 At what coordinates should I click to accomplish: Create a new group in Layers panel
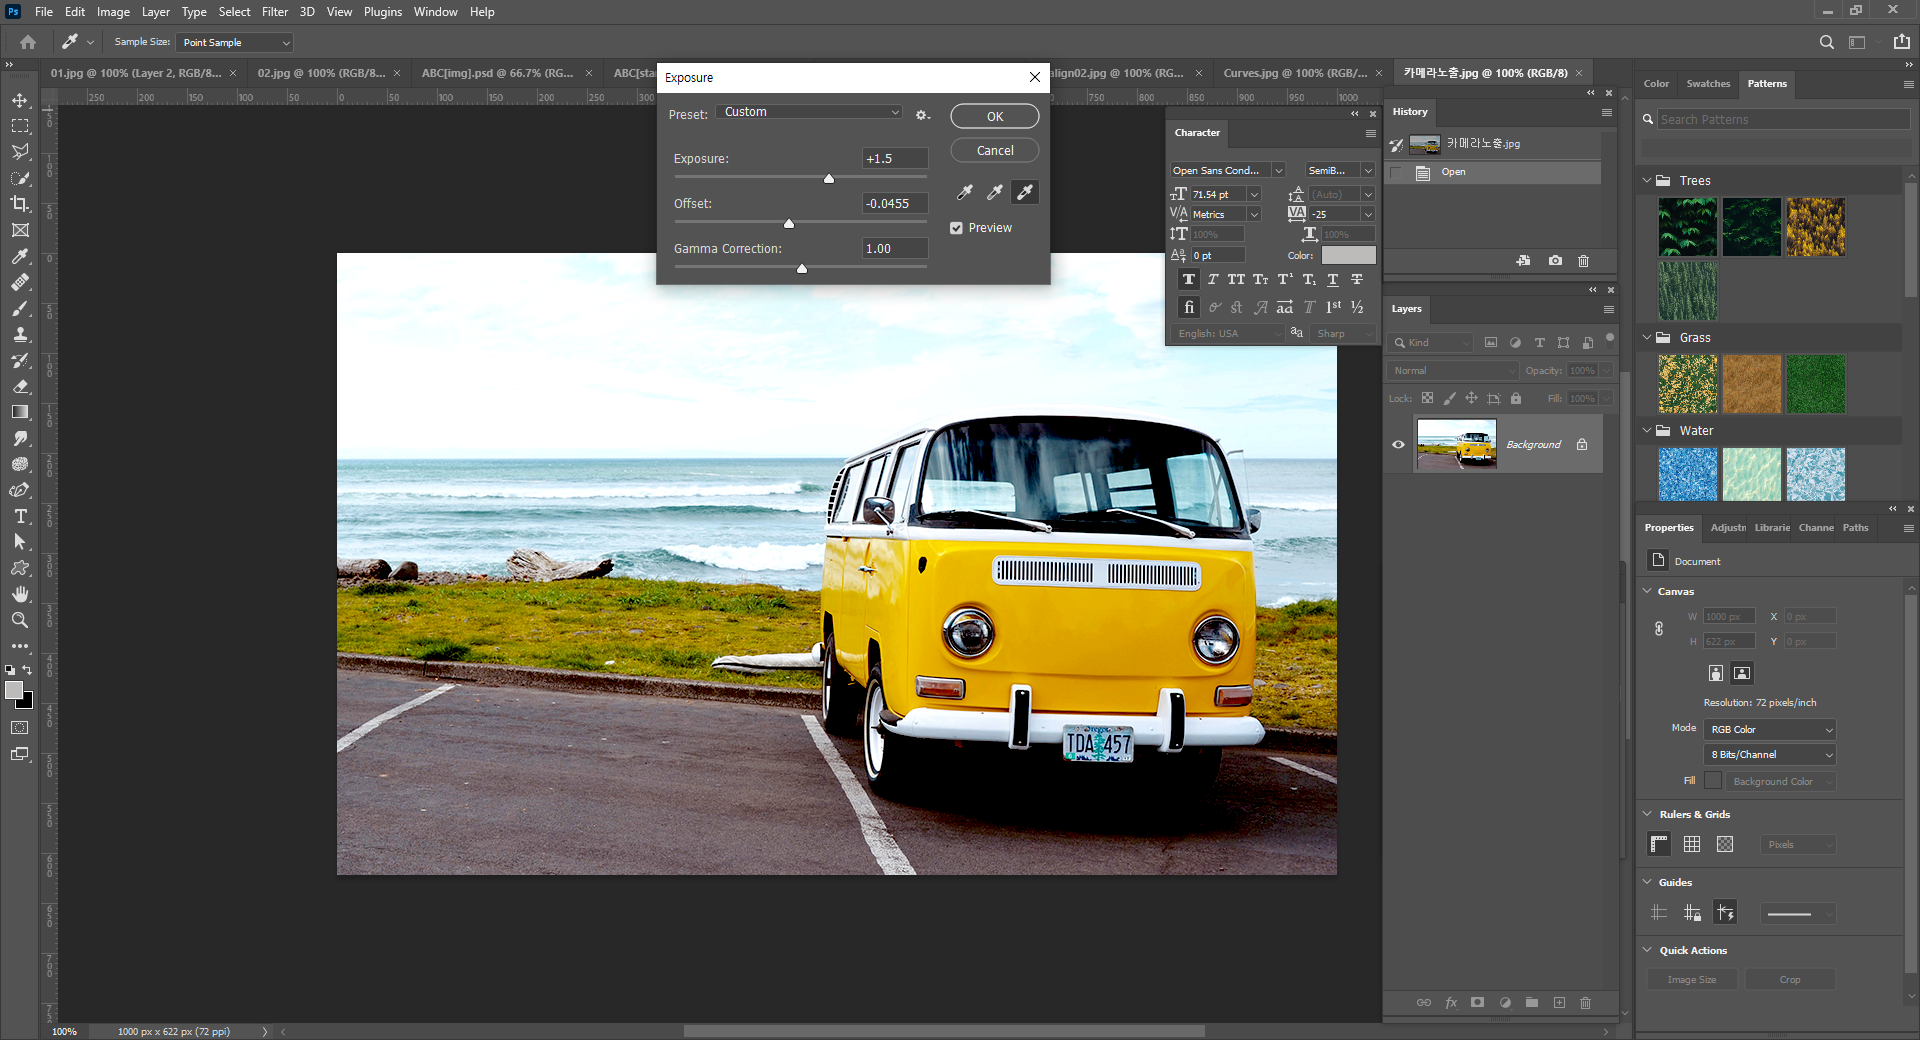coord(1532,1002)
